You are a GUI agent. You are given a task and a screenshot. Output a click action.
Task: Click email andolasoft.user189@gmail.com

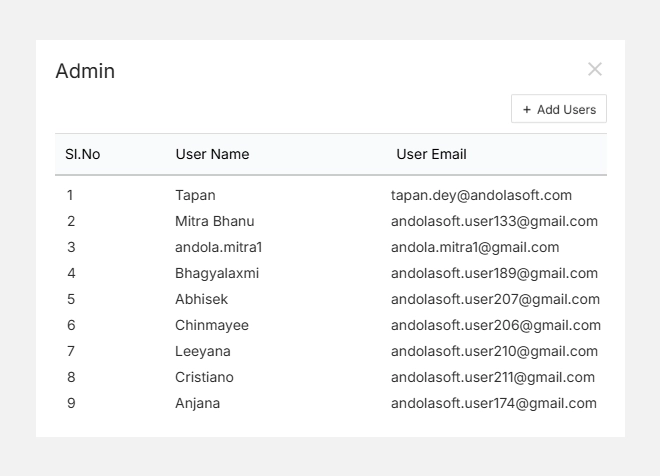coord(494,273)
